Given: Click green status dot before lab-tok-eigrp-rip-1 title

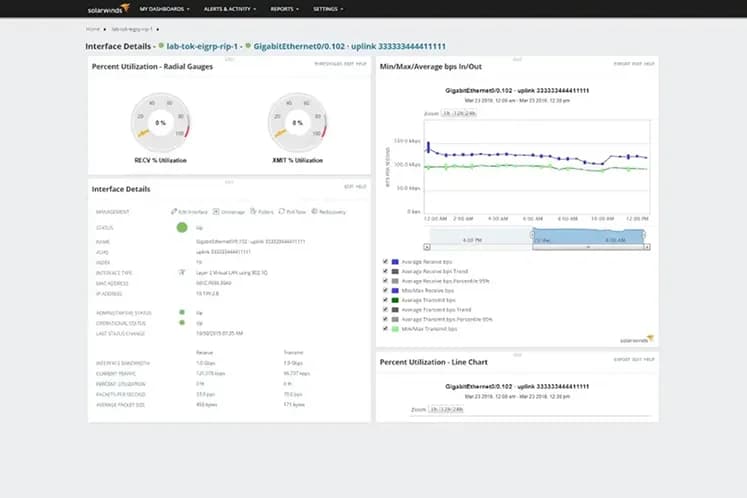Looking at the screenshot, I should tap(161, 46).
